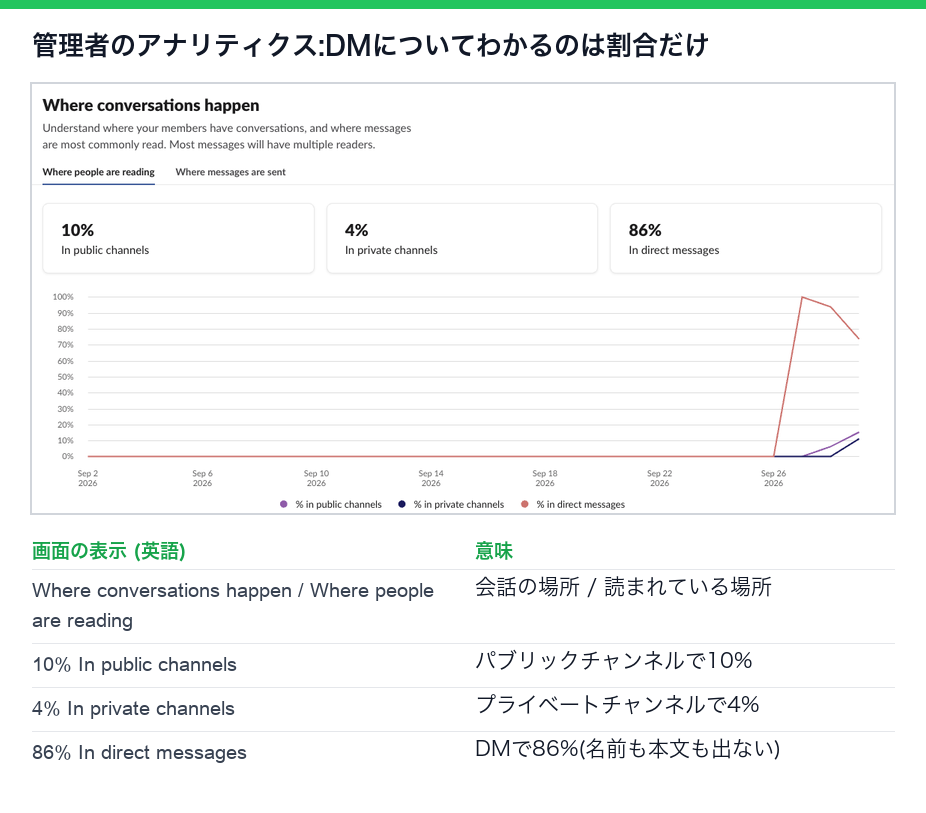Click the '% in public channels' legend label
This screenshot has width=926, height=813.
pyautogui.click(x=338, y=504)
